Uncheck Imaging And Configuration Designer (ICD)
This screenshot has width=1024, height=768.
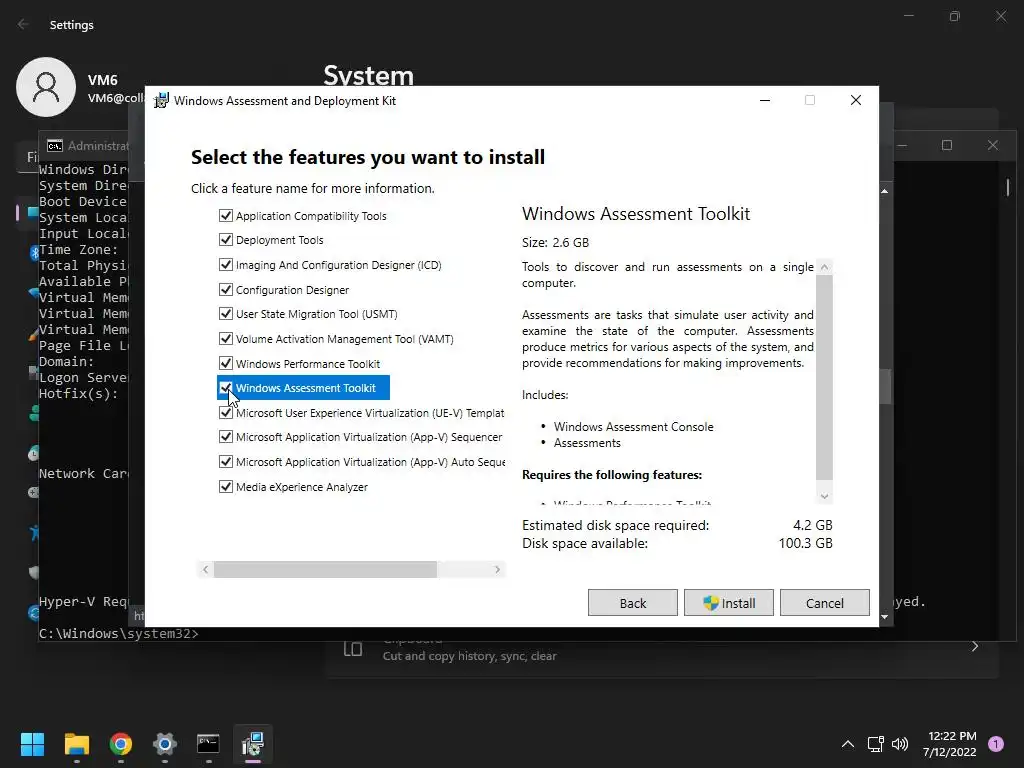(225, 264)
